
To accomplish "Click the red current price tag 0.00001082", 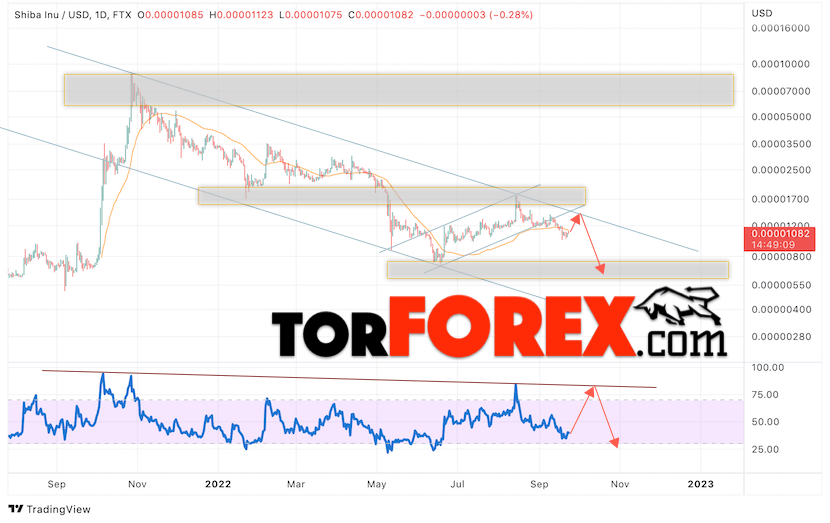I will [x=780, y=233].
